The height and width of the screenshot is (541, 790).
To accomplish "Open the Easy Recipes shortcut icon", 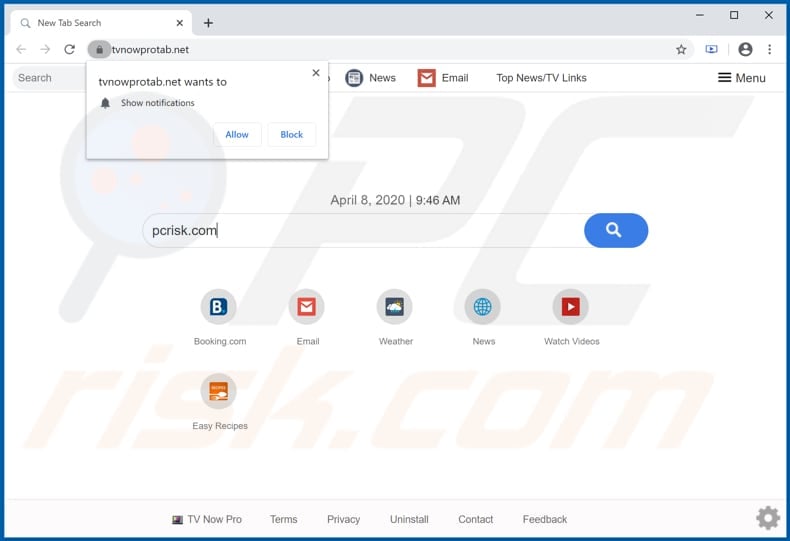I will click(218, 391).
